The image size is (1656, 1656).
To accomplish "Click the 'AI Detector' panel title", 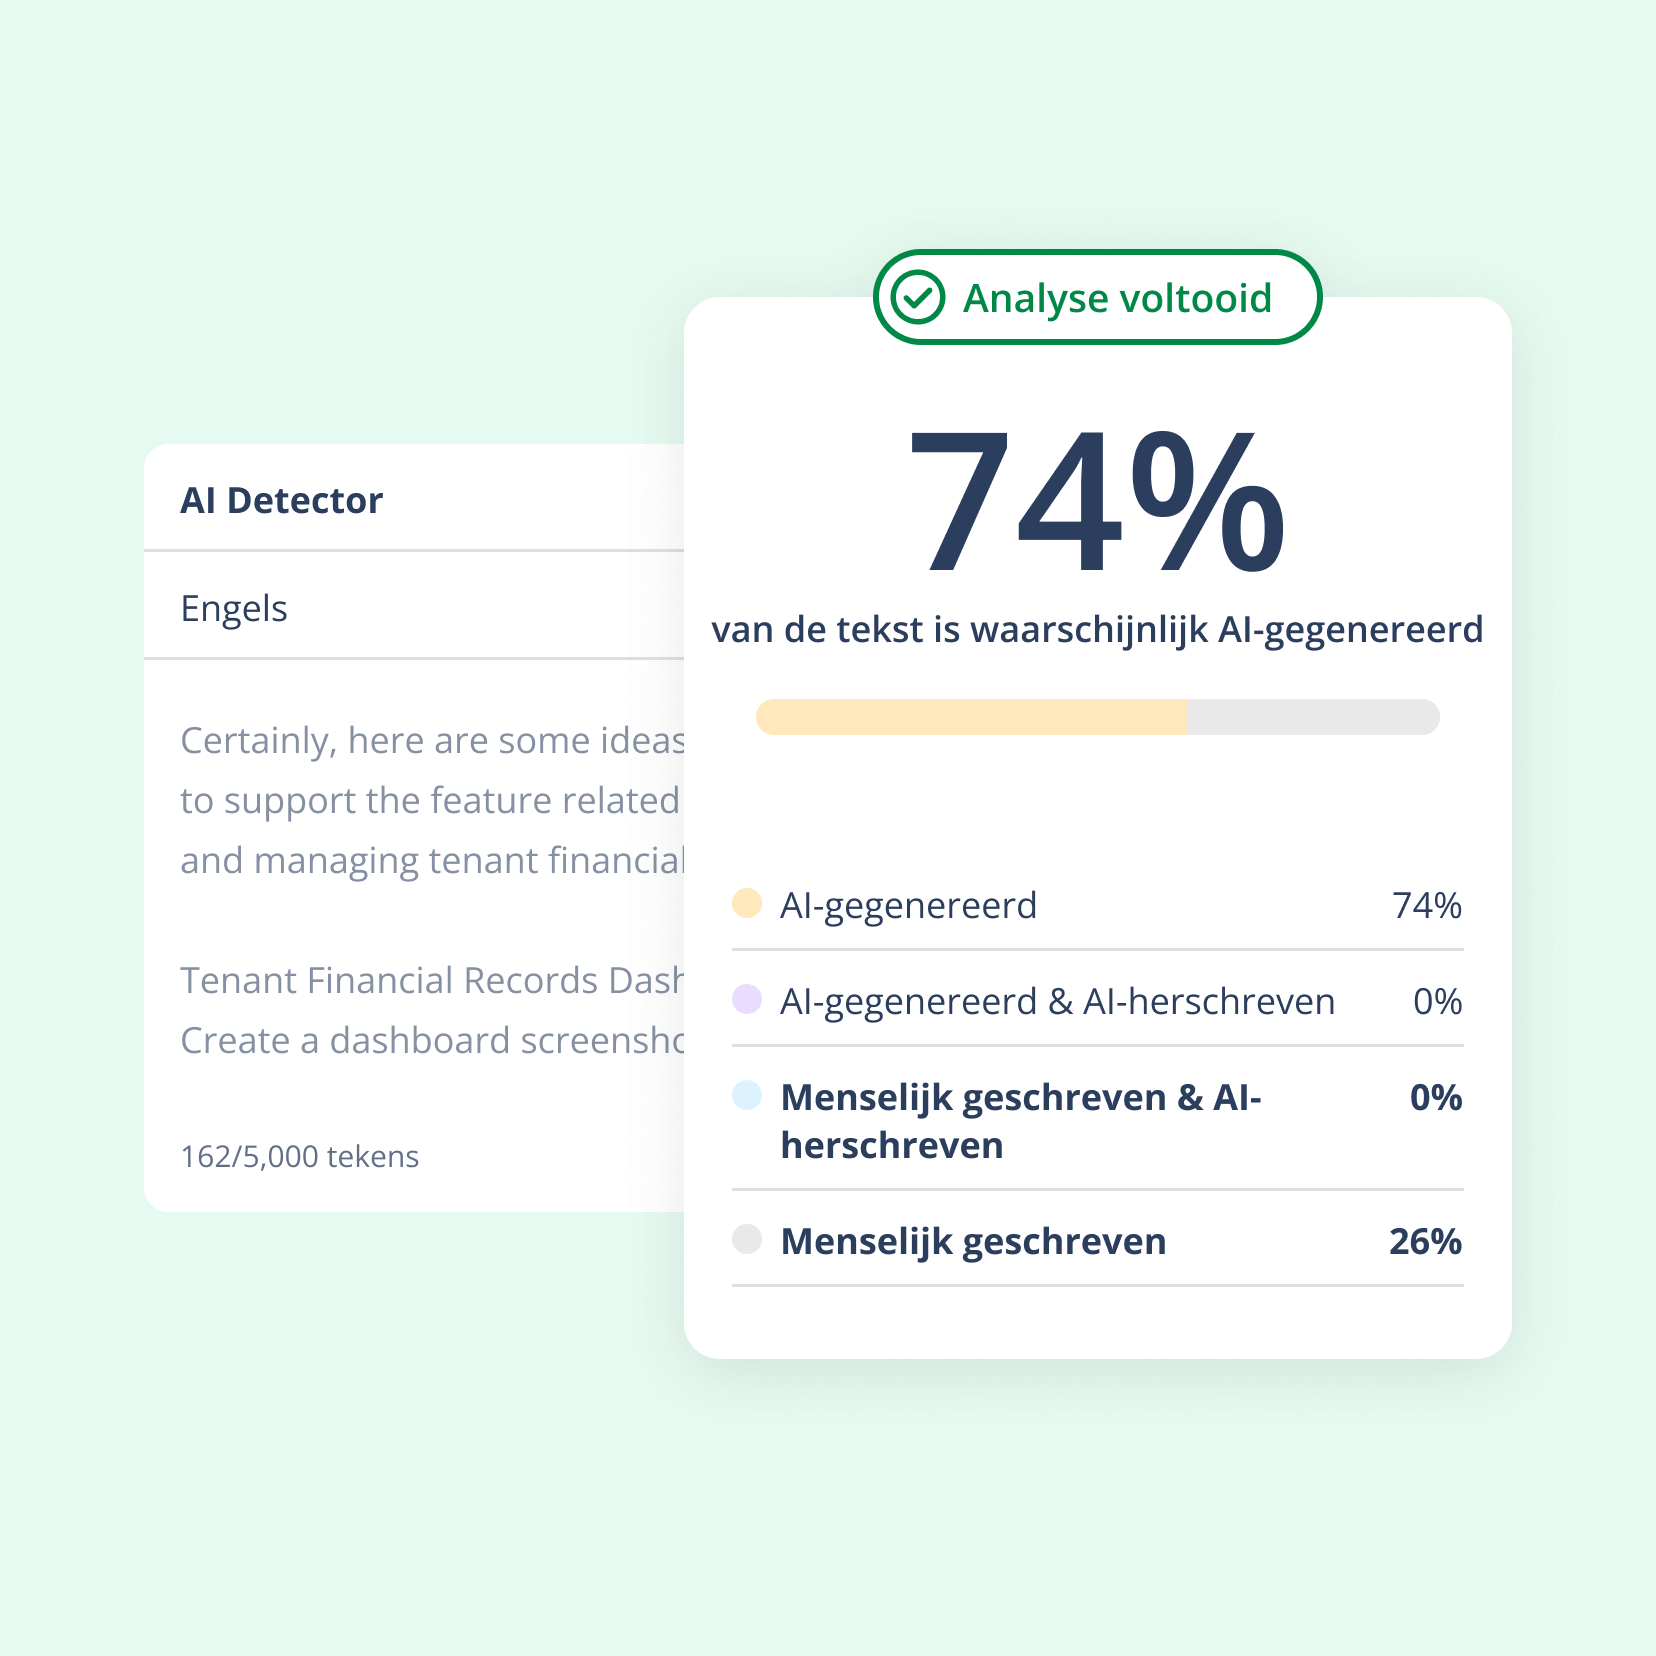I will [x=282, y=500].
